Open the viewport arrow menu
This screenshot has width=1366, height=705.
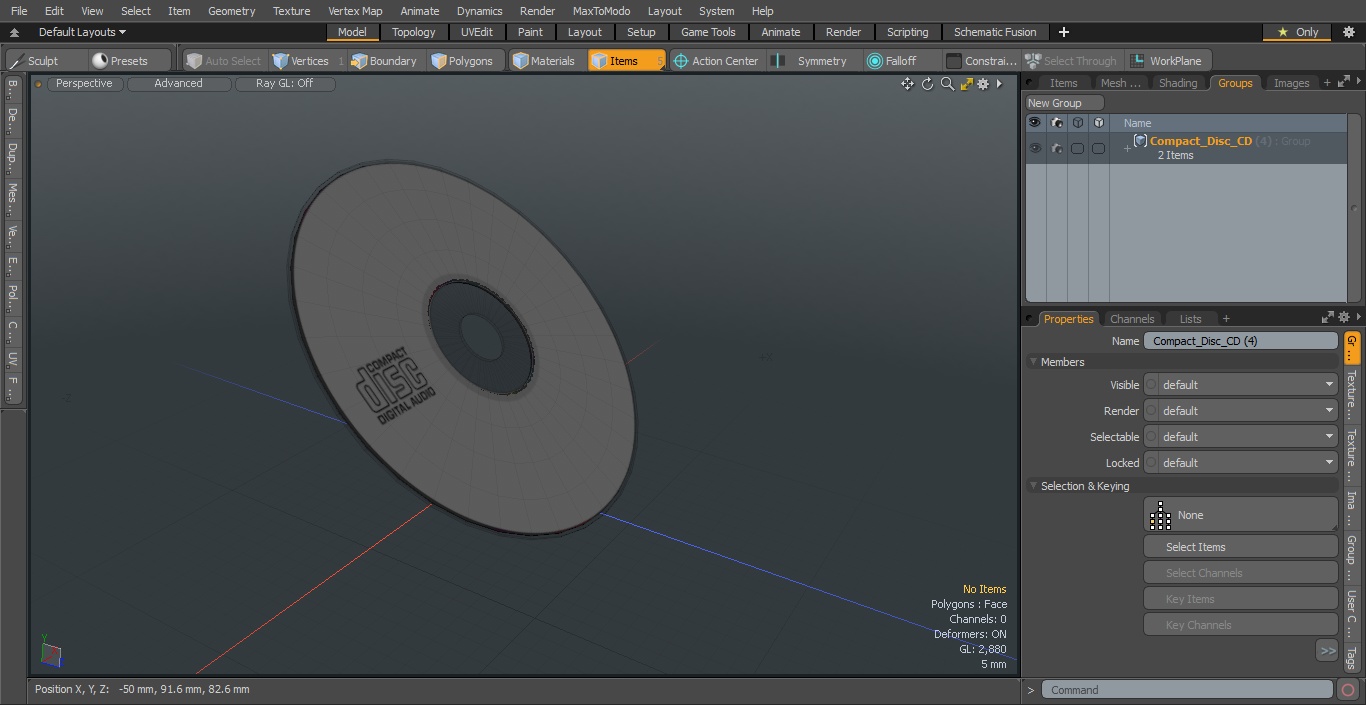tap(999, 84)
